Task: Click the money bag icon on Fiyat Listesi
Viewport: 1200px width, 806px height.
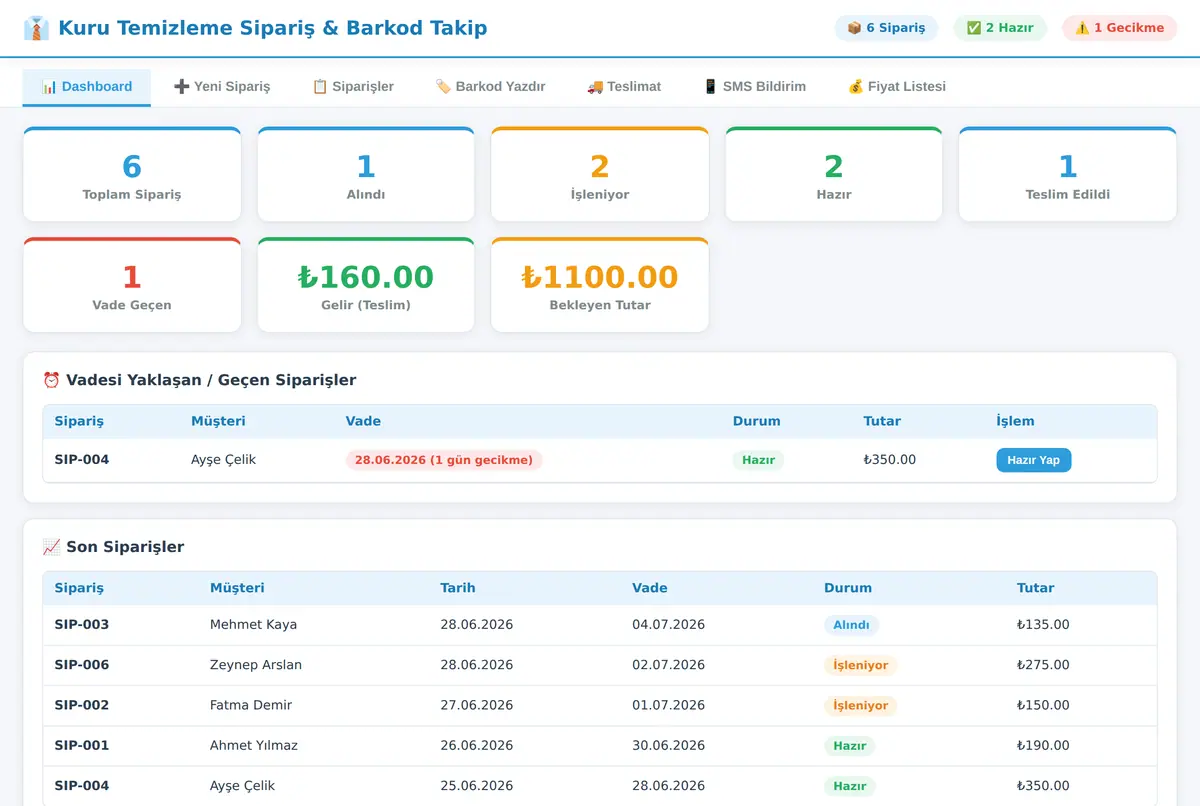Action: [x=855, y=87]
